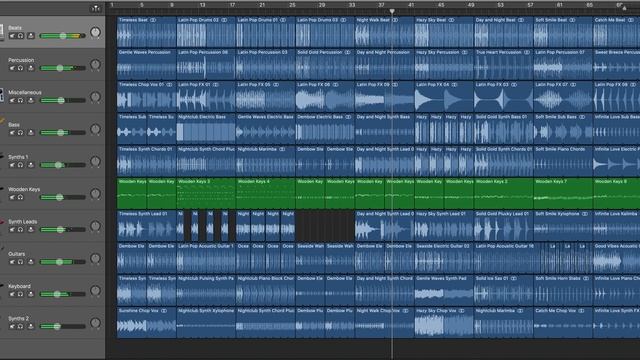Image resolution: width=640 pixels, height=360 pixels.
Task: Select the Soft Smile Xylophone region
Action: click(563, 225)
